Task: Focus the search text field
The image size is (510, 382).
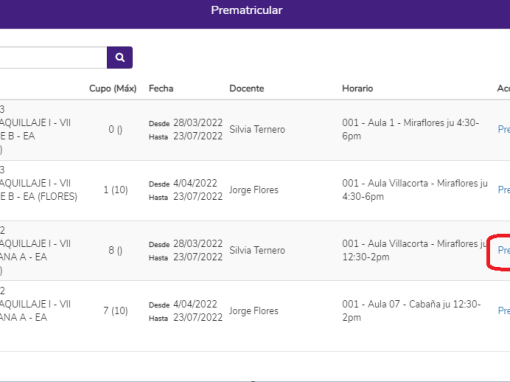Action: 53,58
